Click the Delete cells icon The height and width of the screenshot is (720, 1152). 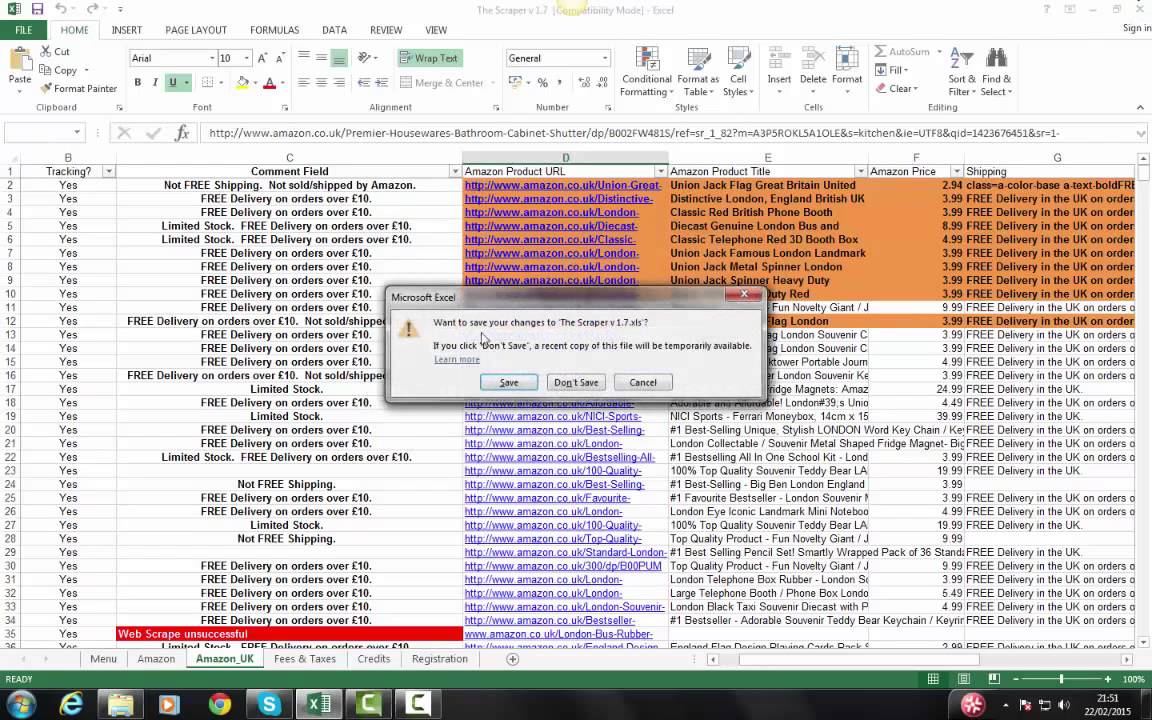[813, 59]
